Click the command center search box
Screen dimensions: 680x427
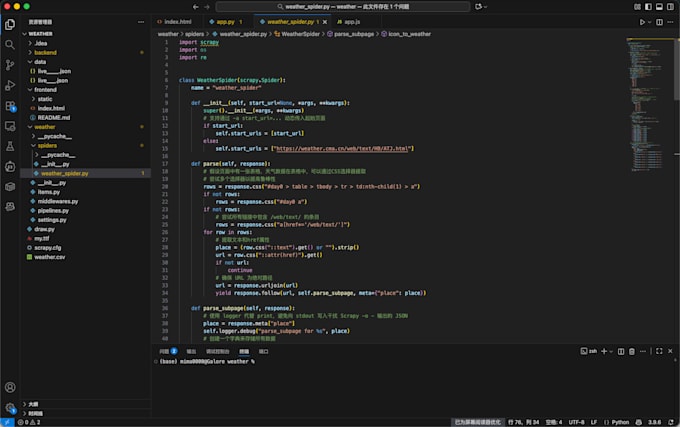tap(343, 7)
